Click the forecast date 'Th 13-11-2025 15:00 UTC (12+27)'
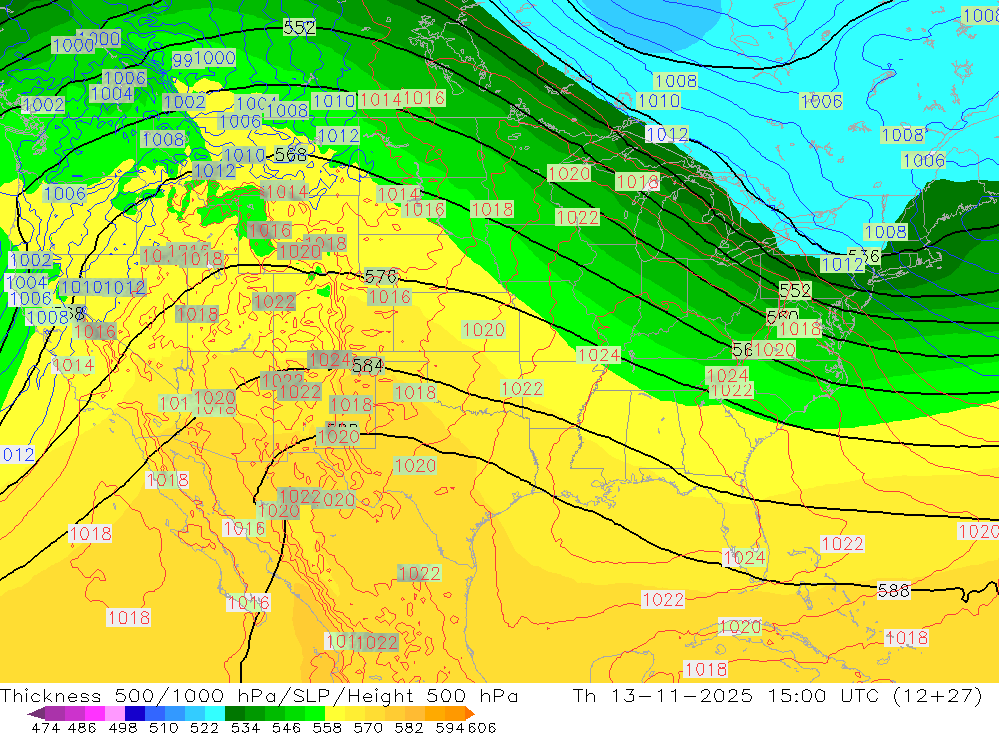 (777, 695)
